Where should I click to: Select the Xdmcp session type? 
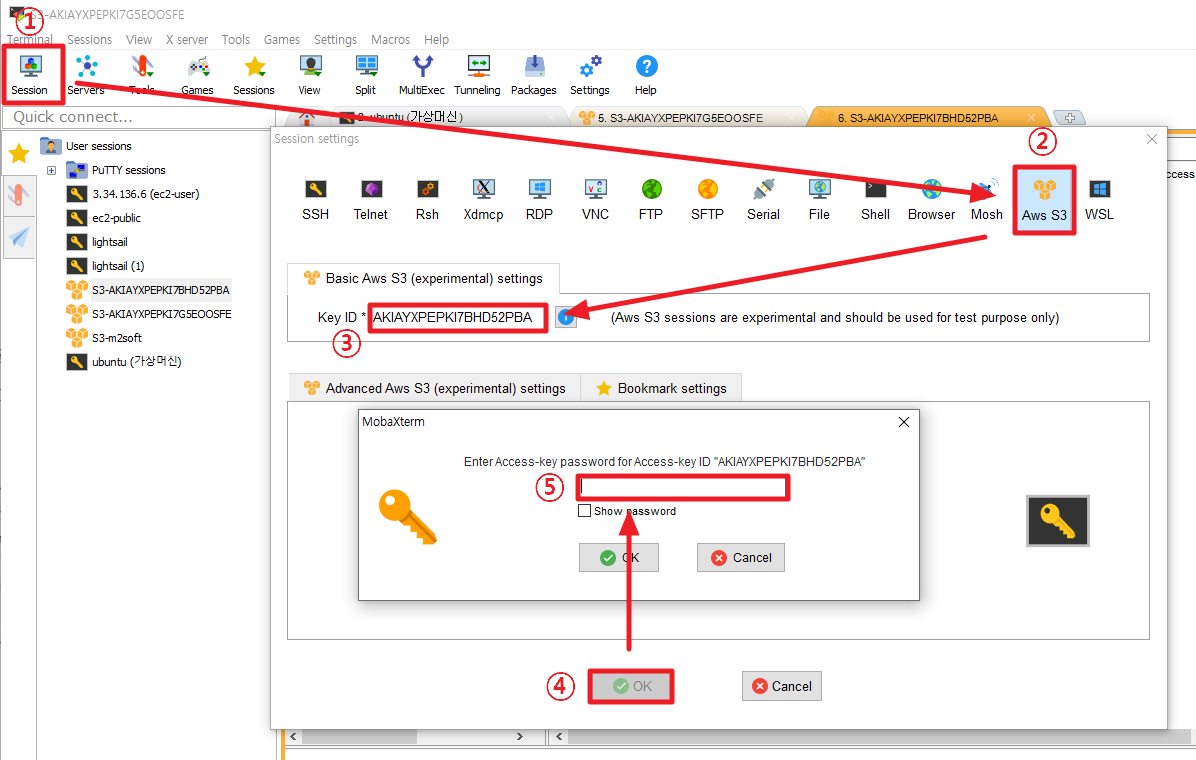point(484,200)
